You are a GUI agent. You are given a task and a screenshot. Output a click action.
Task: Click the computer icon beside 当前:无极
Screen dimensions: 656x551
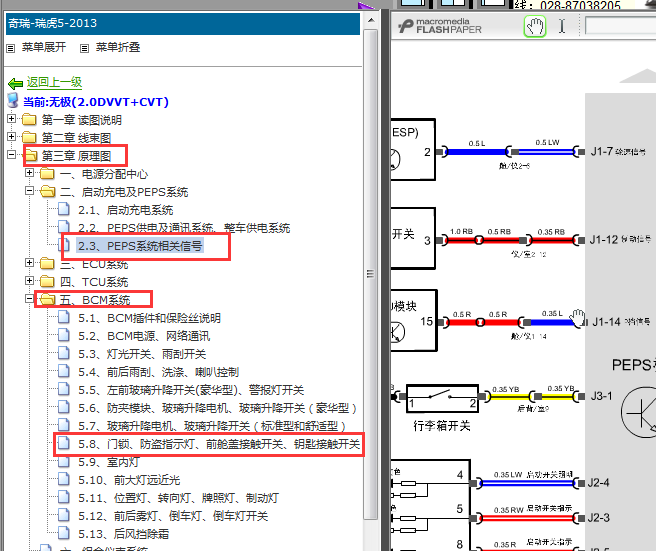point(13,101)
